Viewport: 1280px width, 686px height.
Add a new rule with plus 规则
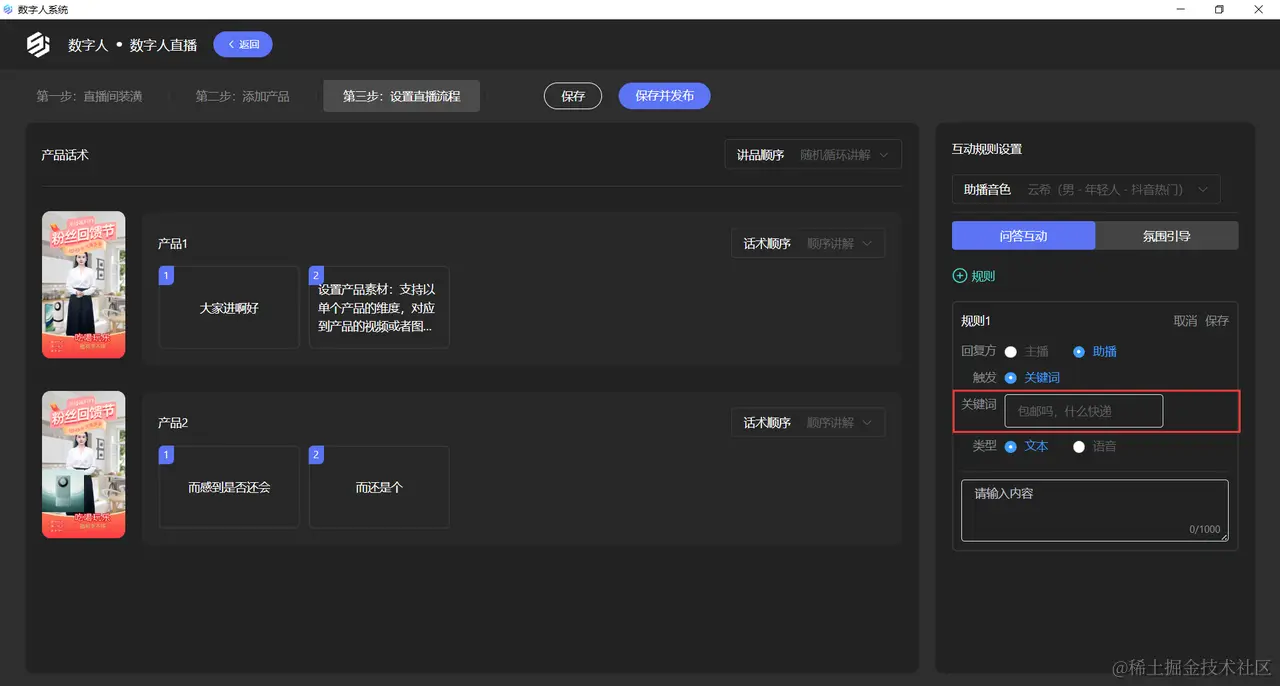[x=973, y=276]
